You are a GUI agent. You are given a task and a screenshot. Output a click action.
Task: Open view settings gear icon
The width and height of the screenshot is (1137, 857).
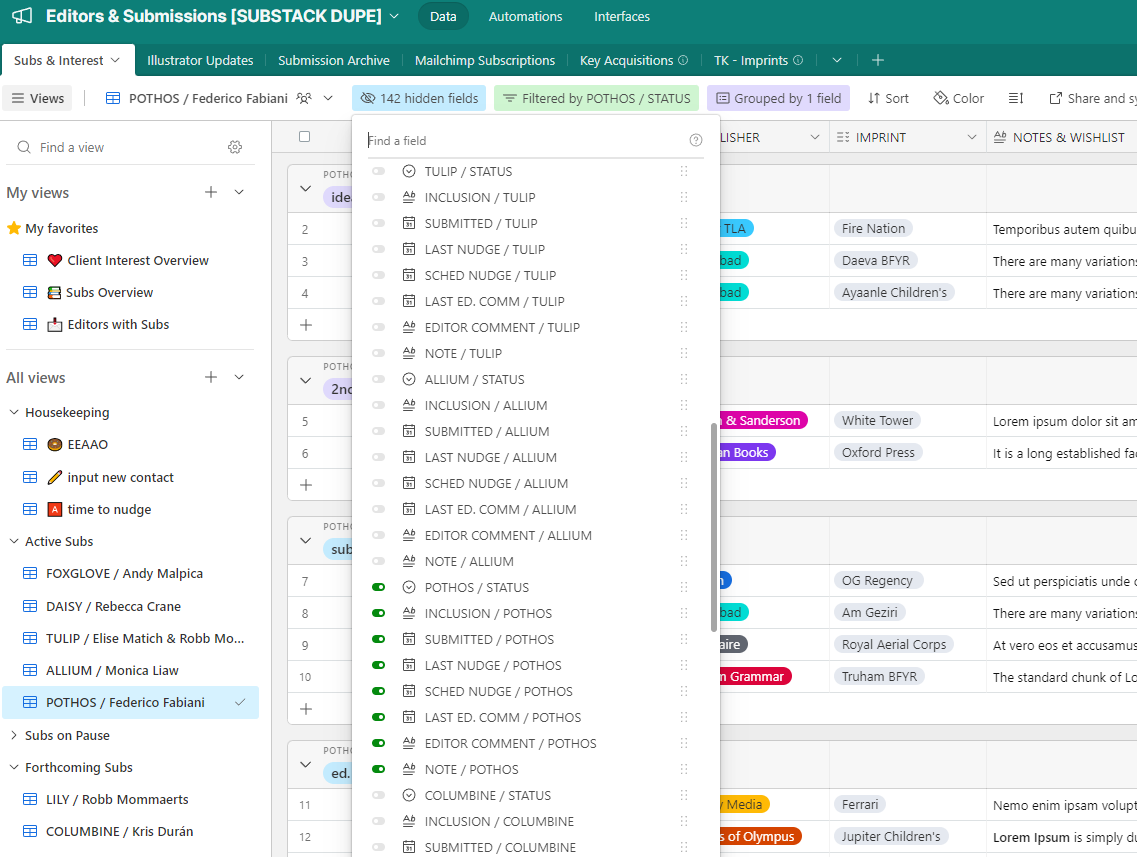point(235,147)
